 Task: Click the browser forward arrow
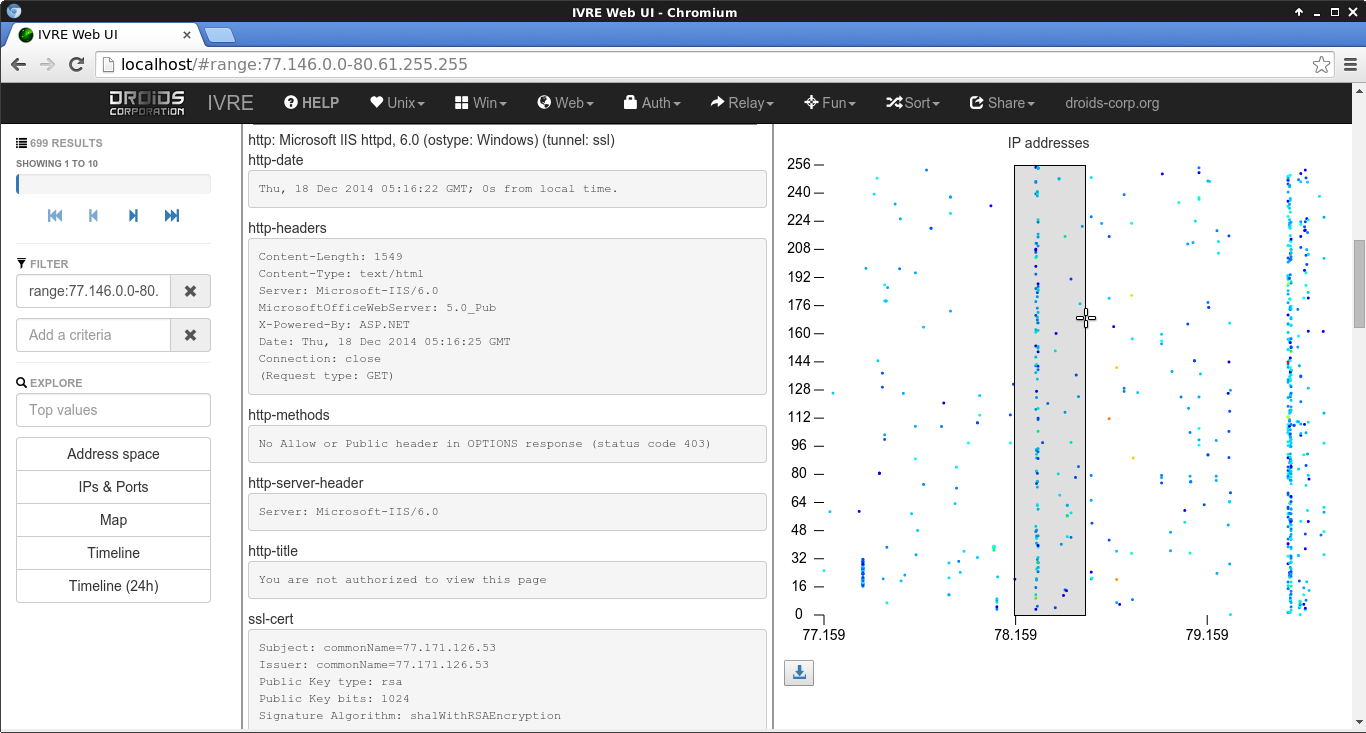(x=47, y=65)
